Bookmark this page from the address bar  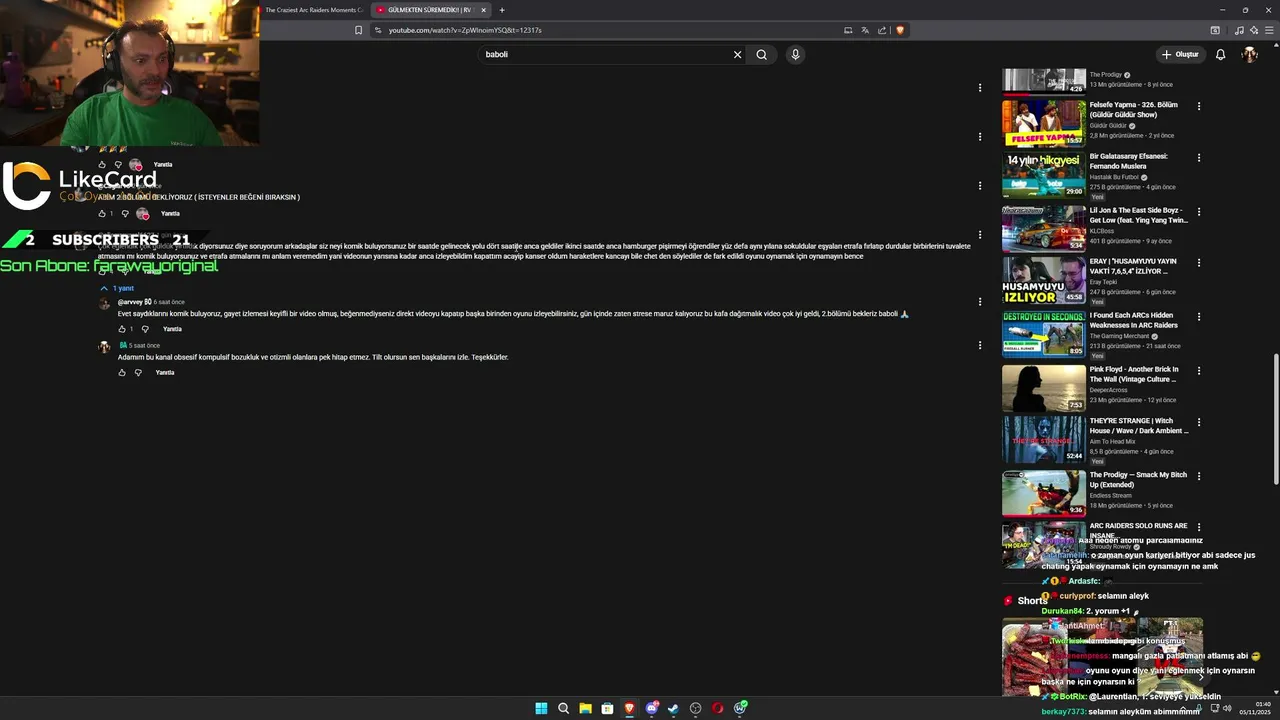coord(358,30)
